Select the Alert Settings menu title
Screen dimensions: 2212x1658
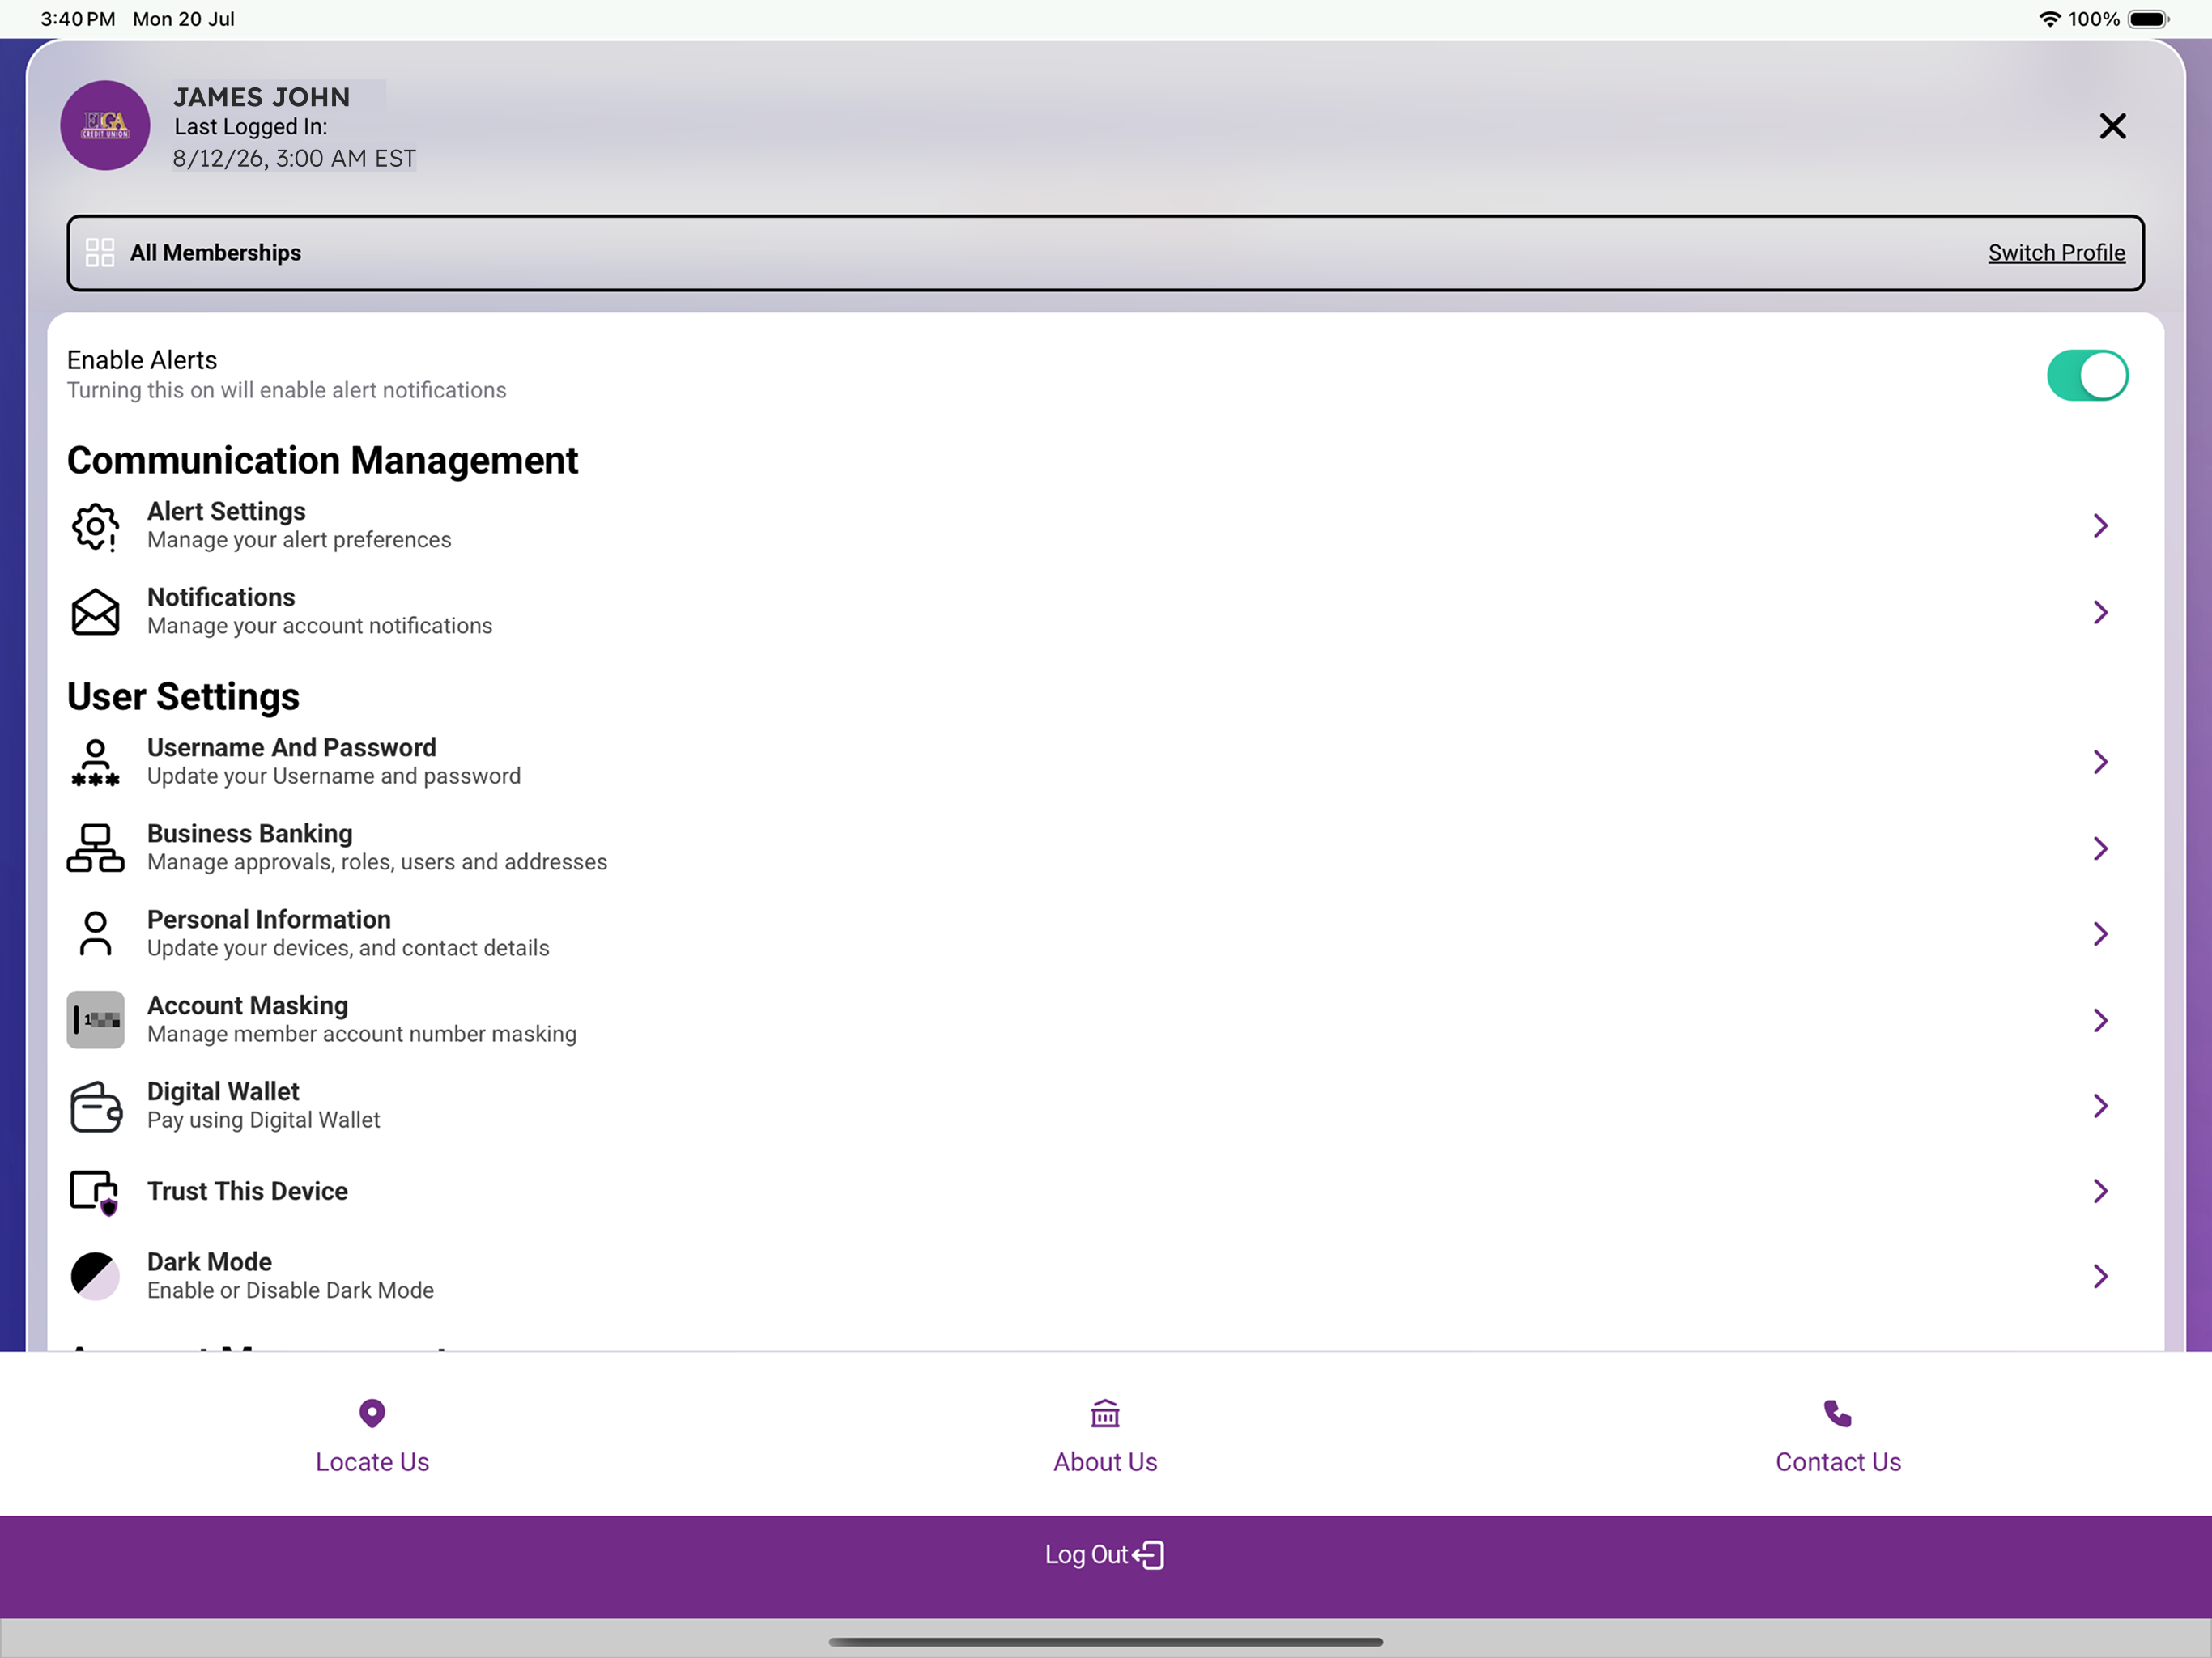[x=226, y=511]
